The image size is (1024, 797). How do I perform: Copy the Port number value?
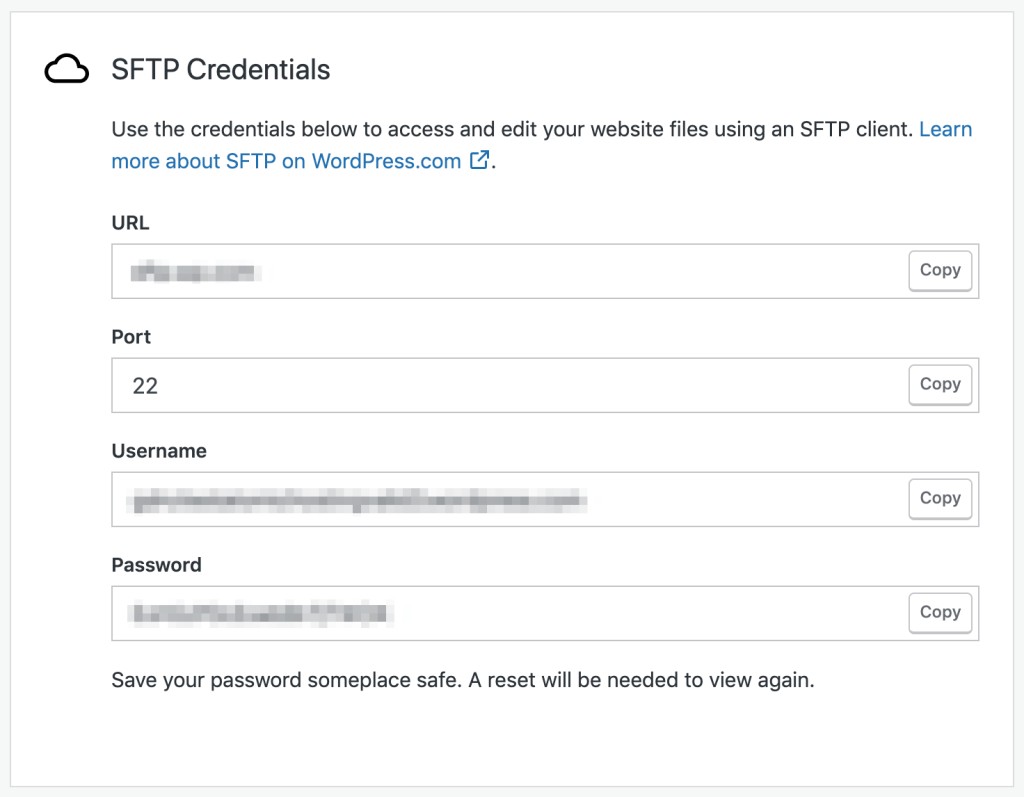[940, 385]
